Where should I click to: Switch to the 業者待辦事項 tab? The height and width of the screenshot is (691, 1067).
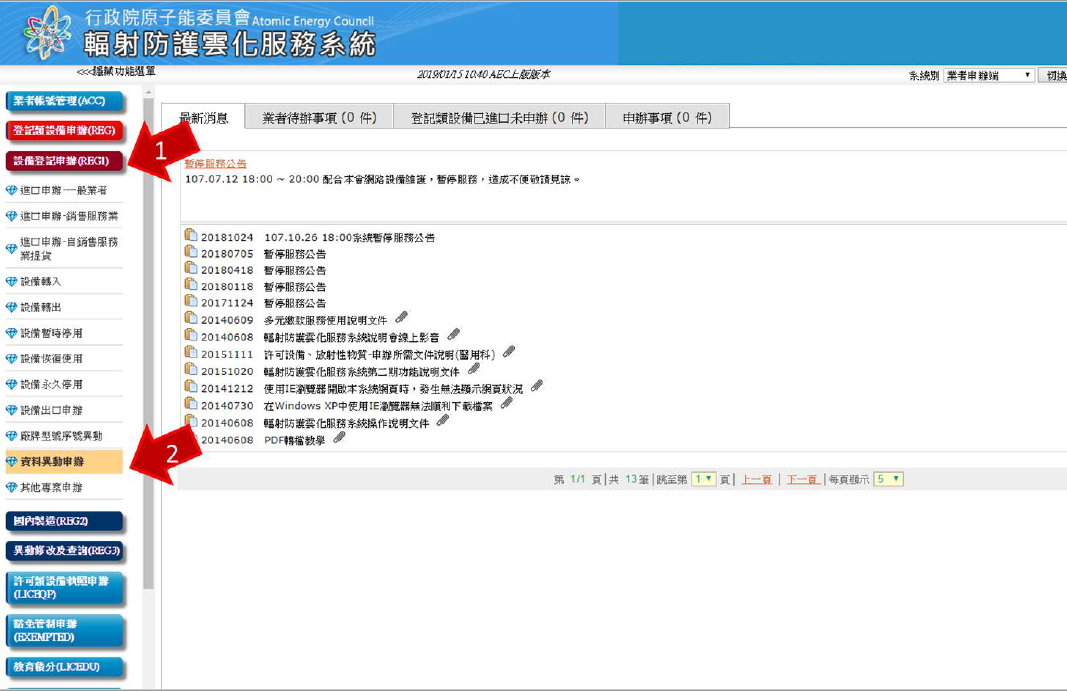click(x=319, y=118)
